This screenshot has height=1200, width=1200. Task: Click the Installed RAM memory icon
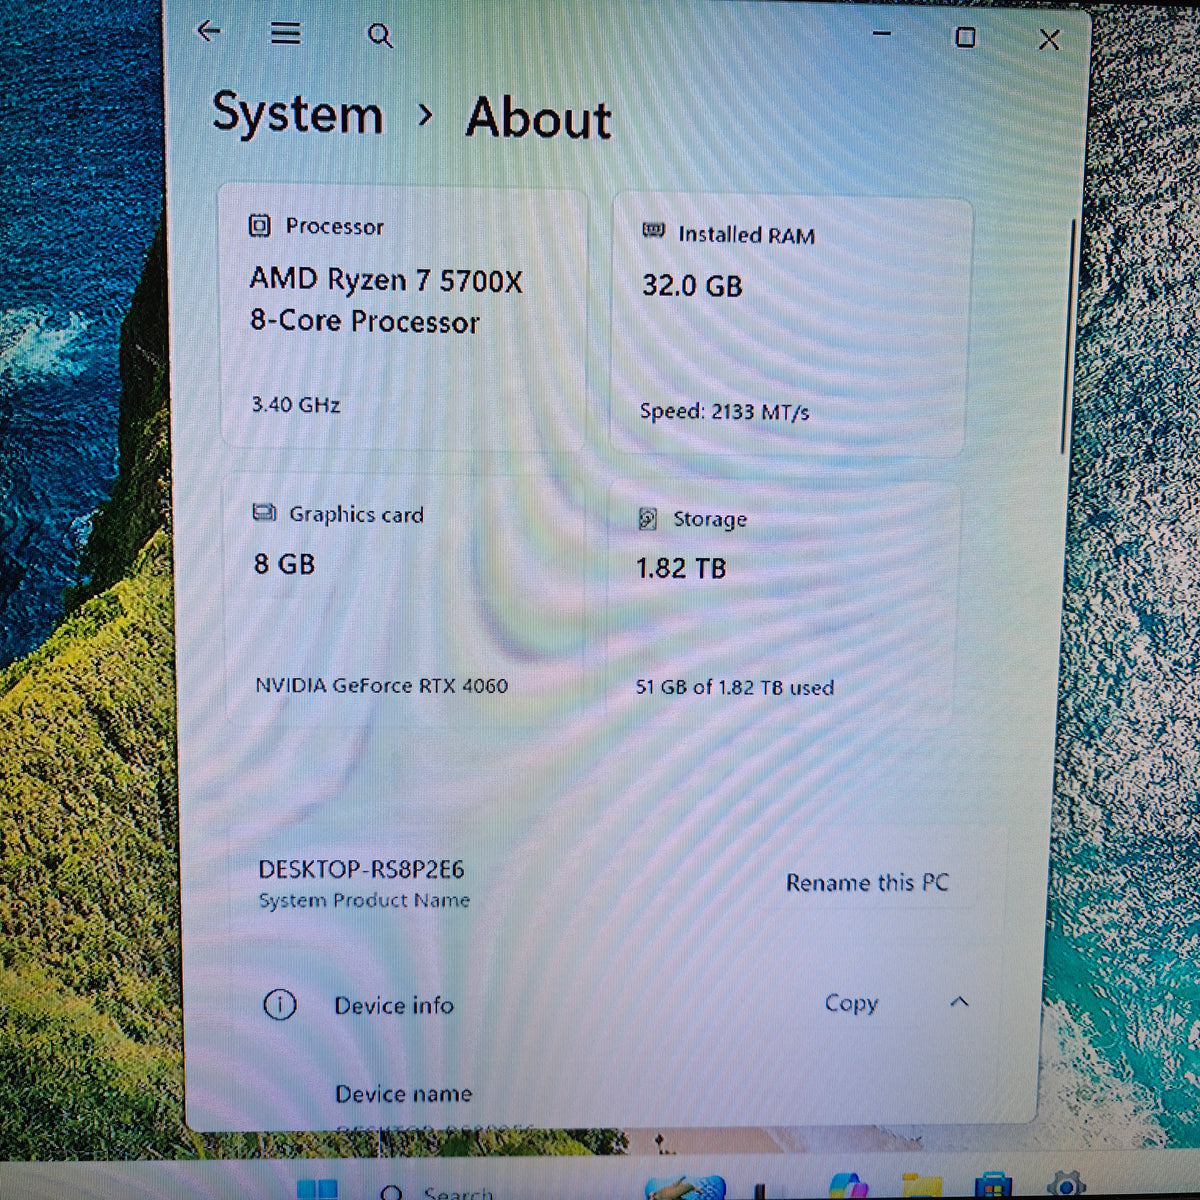[x=653, y=231]
